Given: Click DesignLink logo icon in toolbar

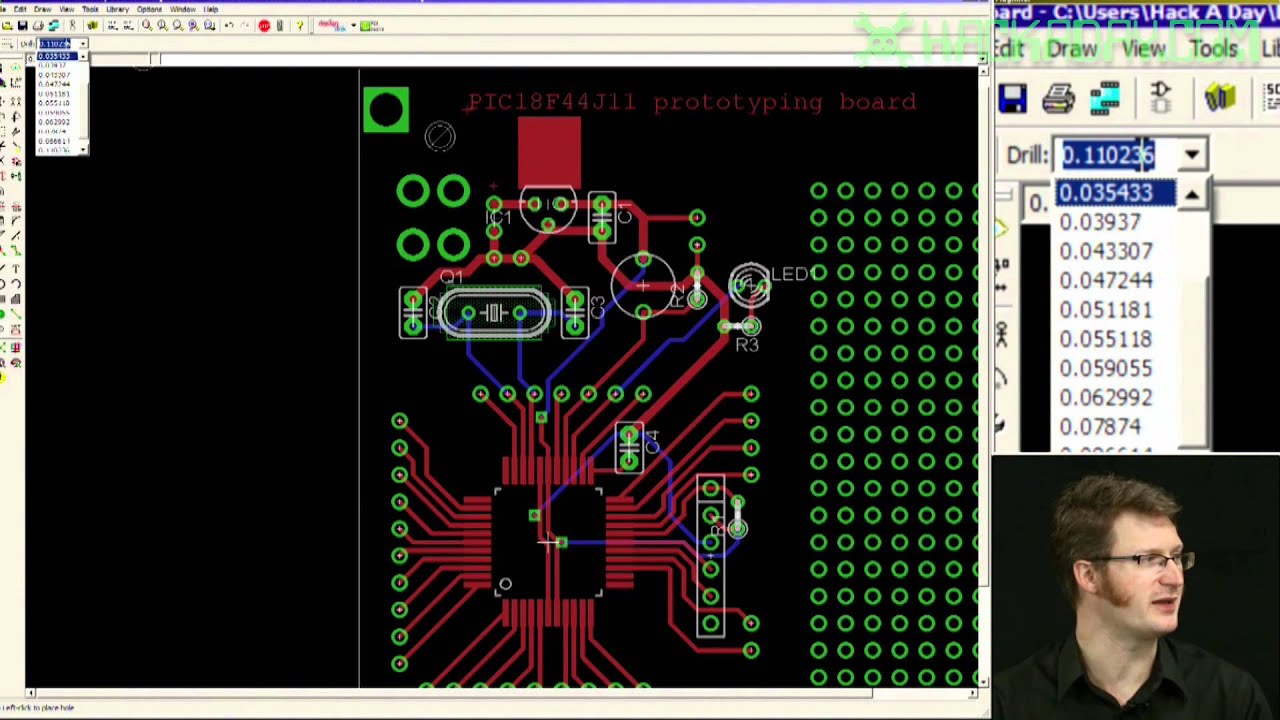Looking at the screenshot, I should click(x=331, y=25).
